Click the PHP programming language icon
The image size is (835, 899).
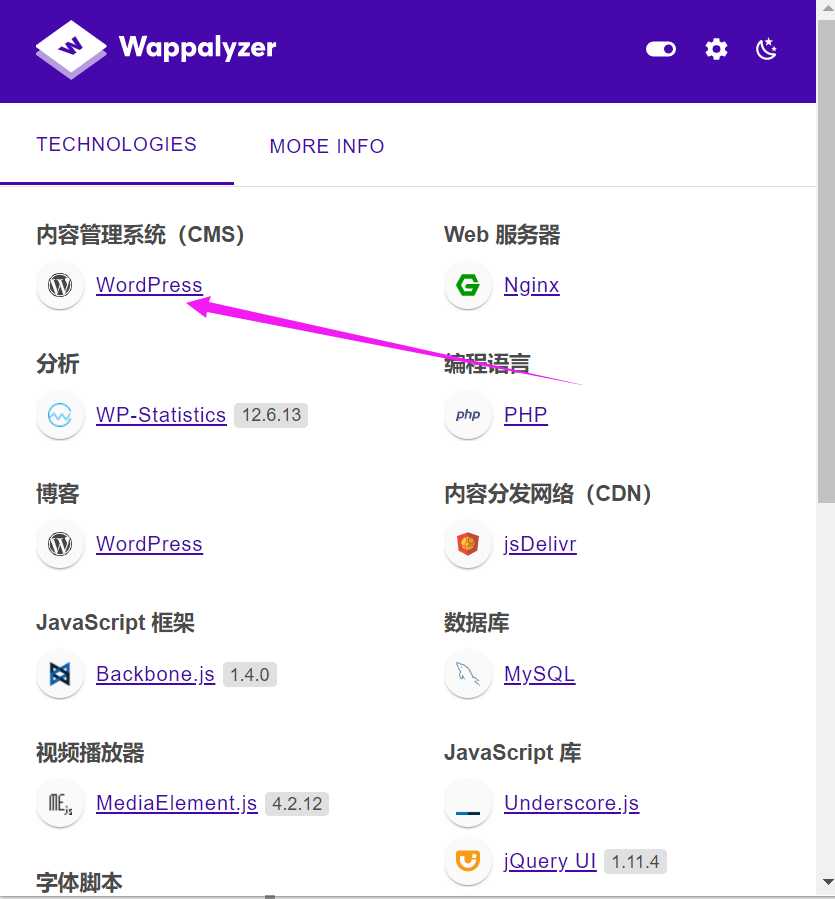pos(468,415)
